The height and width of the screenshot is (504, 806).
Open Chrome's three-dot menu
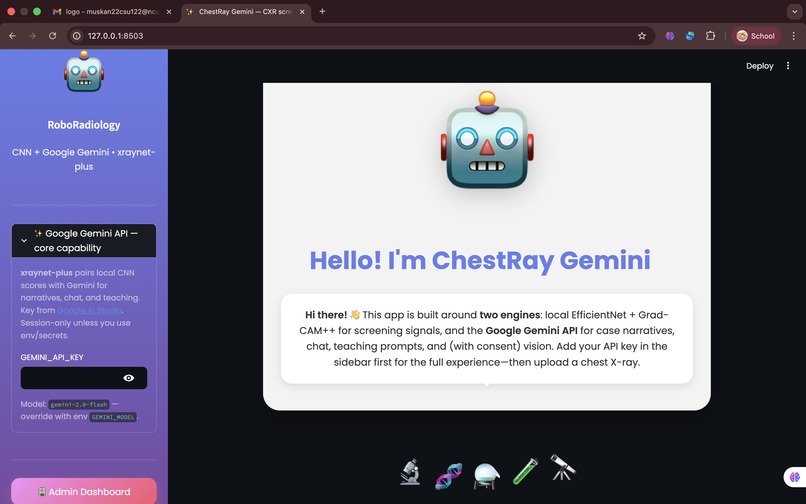(794, 36)
